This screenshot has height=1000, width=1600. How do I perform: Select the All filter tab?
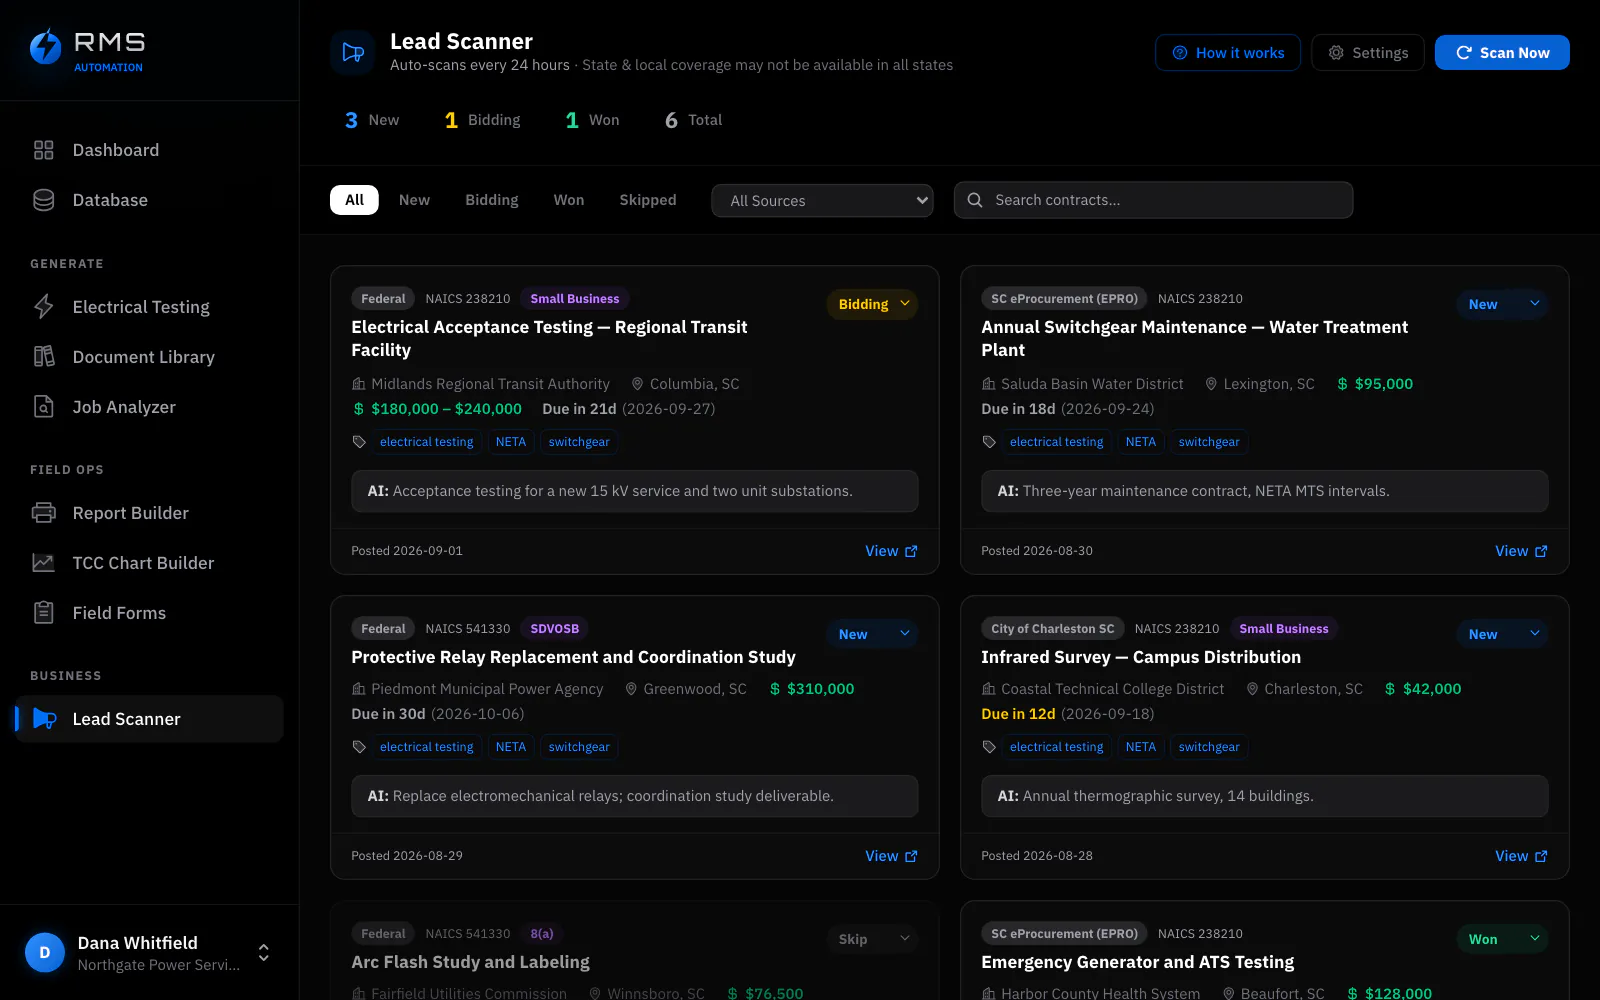tap(354, 200)
